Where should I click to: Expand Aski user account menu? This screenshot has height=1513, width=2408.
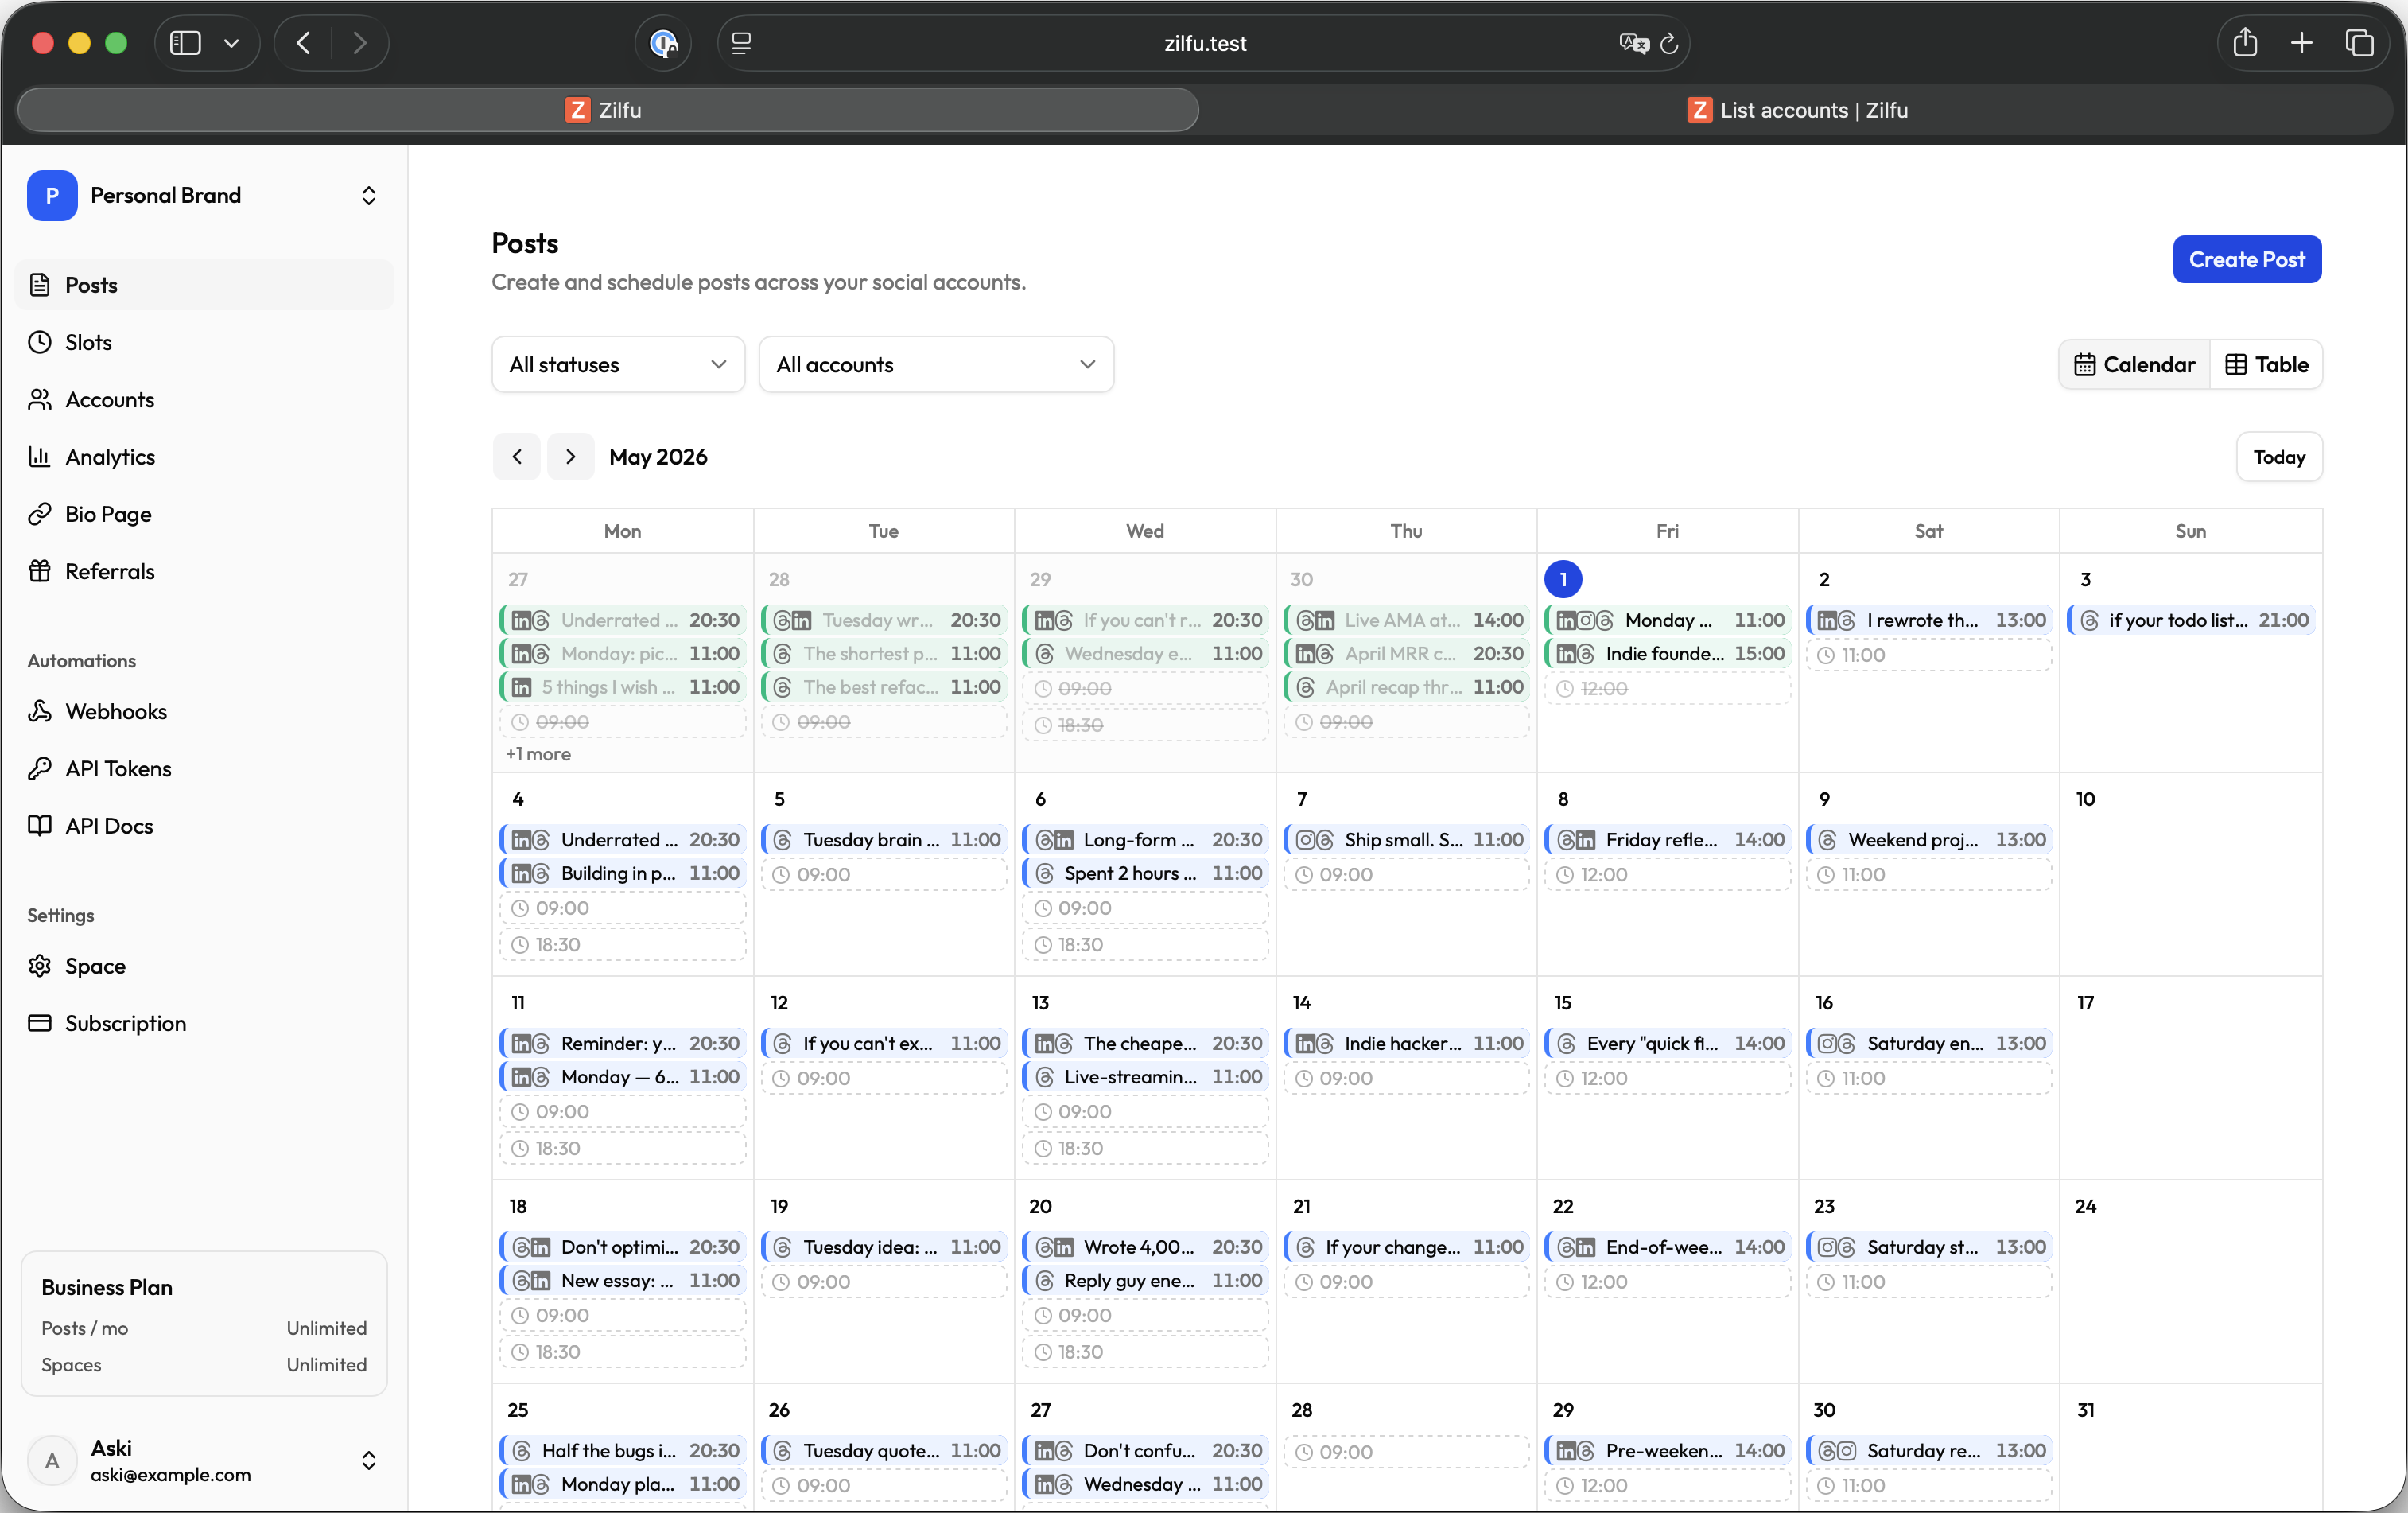204,1460
